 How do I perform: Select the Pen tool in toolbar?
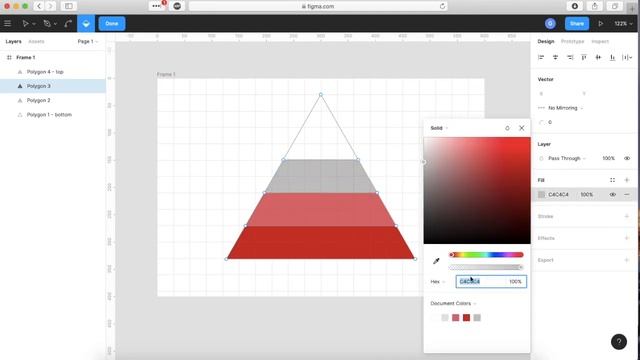47,24
